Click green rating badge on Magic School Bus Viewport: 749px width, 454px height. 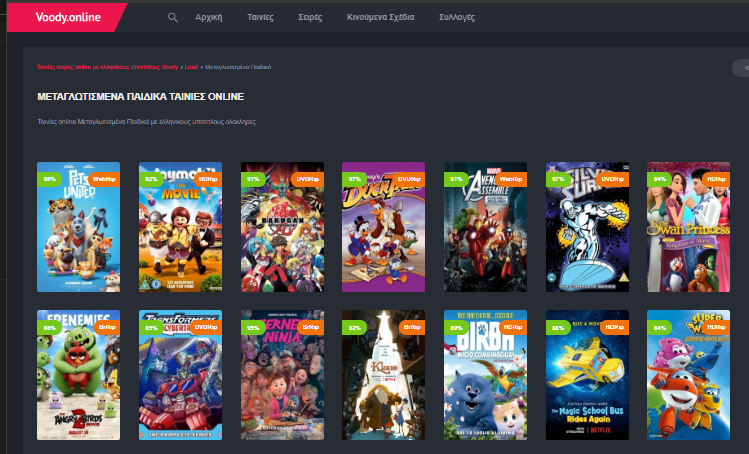coord(558,327)
